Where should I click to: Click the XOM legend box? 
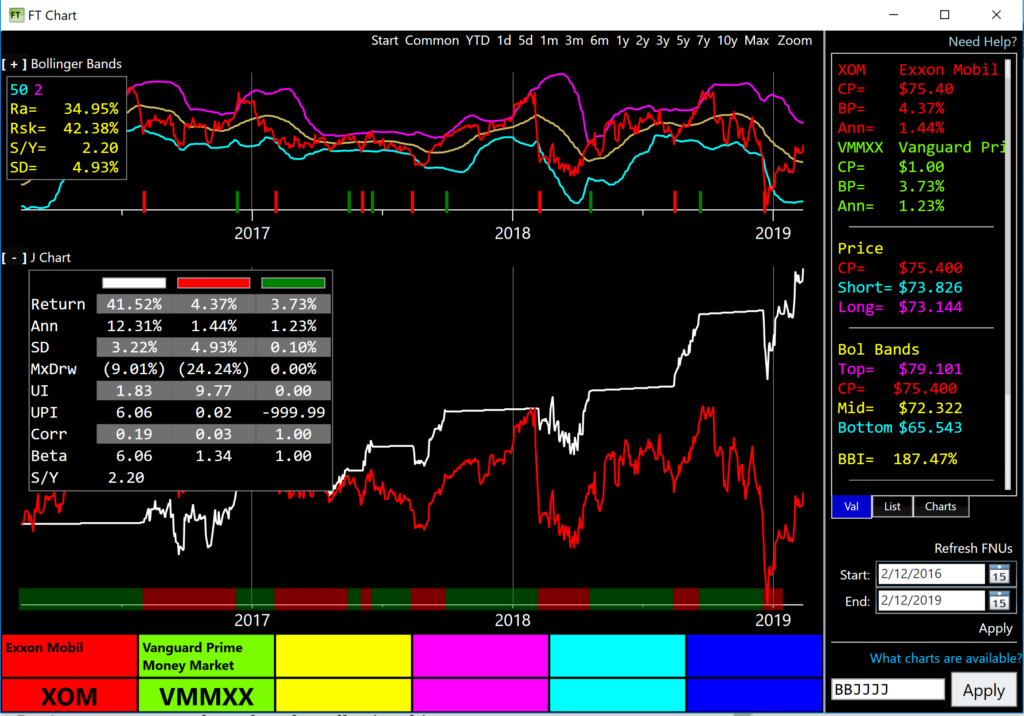[68, 696]
